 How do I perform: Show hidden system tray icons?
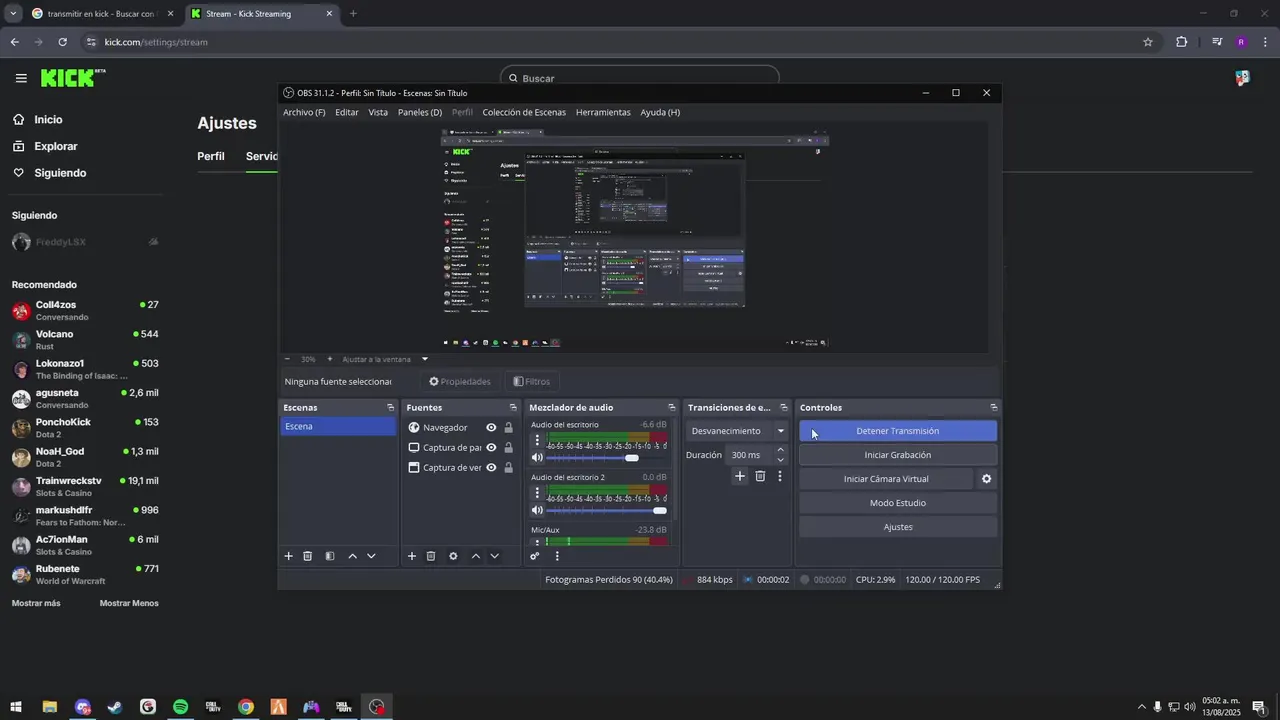(1141, 707)
